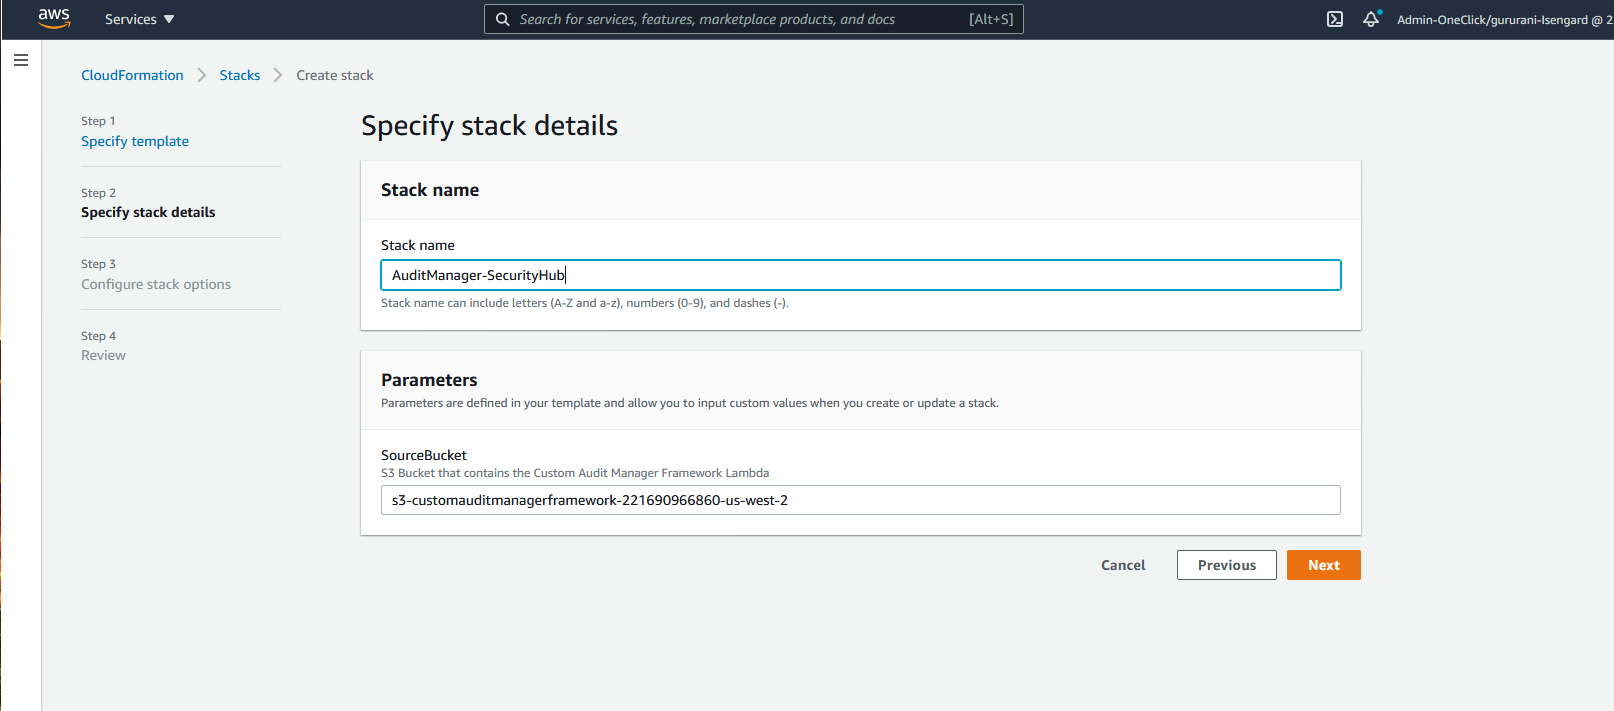Click the Stack name helper text
1614x711 pixels.
[585, 303]
